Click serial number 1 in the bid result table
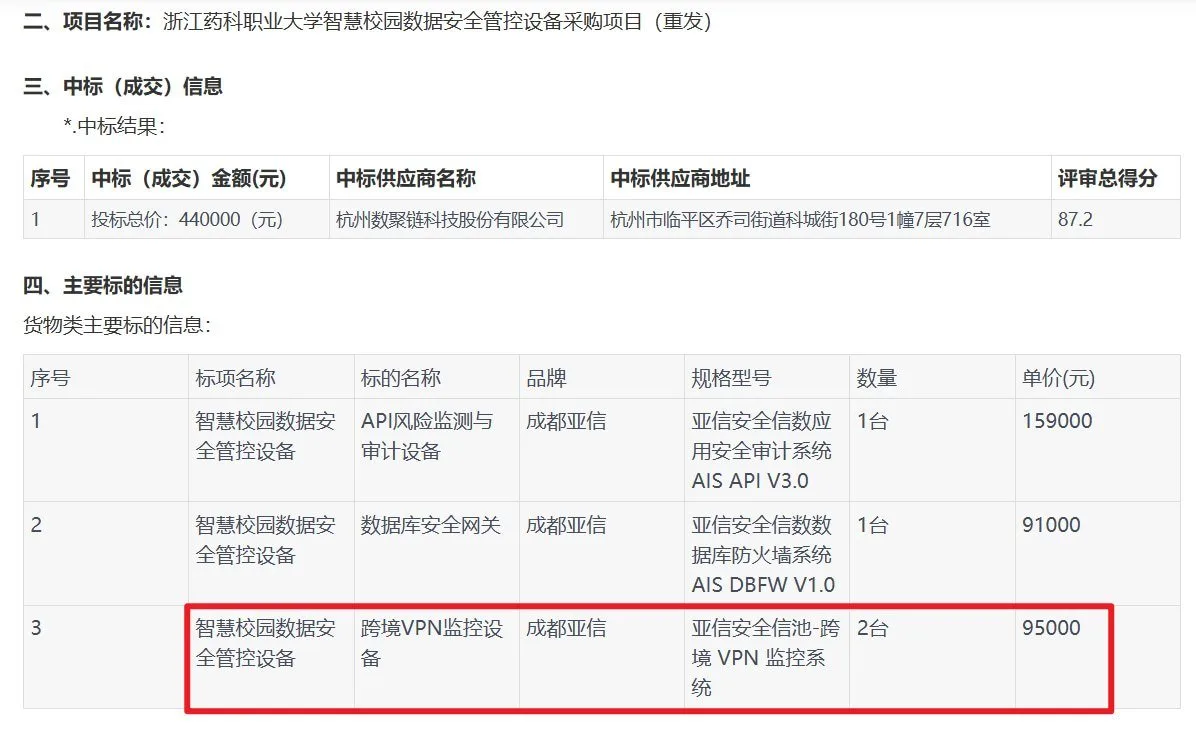Image resolution: width=1196 pixels, height=729 pixels. click(35, 220)
